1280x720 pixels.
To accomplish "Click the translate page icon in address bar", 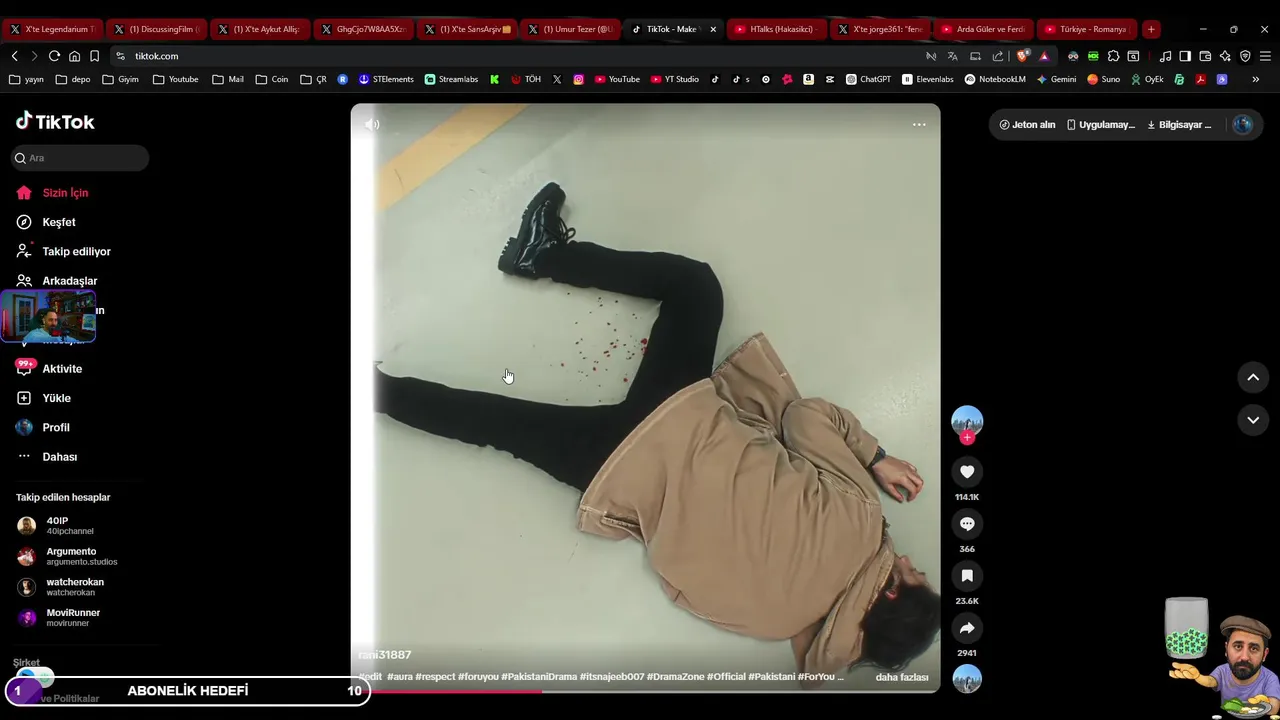I will pos(953,56).
